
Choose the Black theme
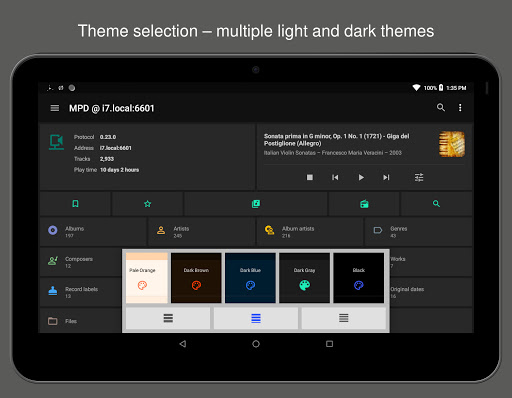(x=359, y=278)
